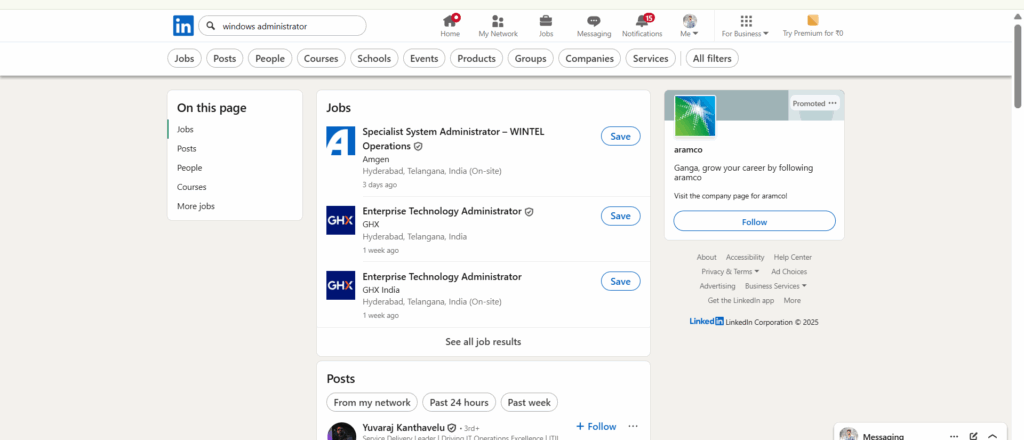
Task: Open the GHX India Enterprise Technology Administrator job
Action: [442, 276]
